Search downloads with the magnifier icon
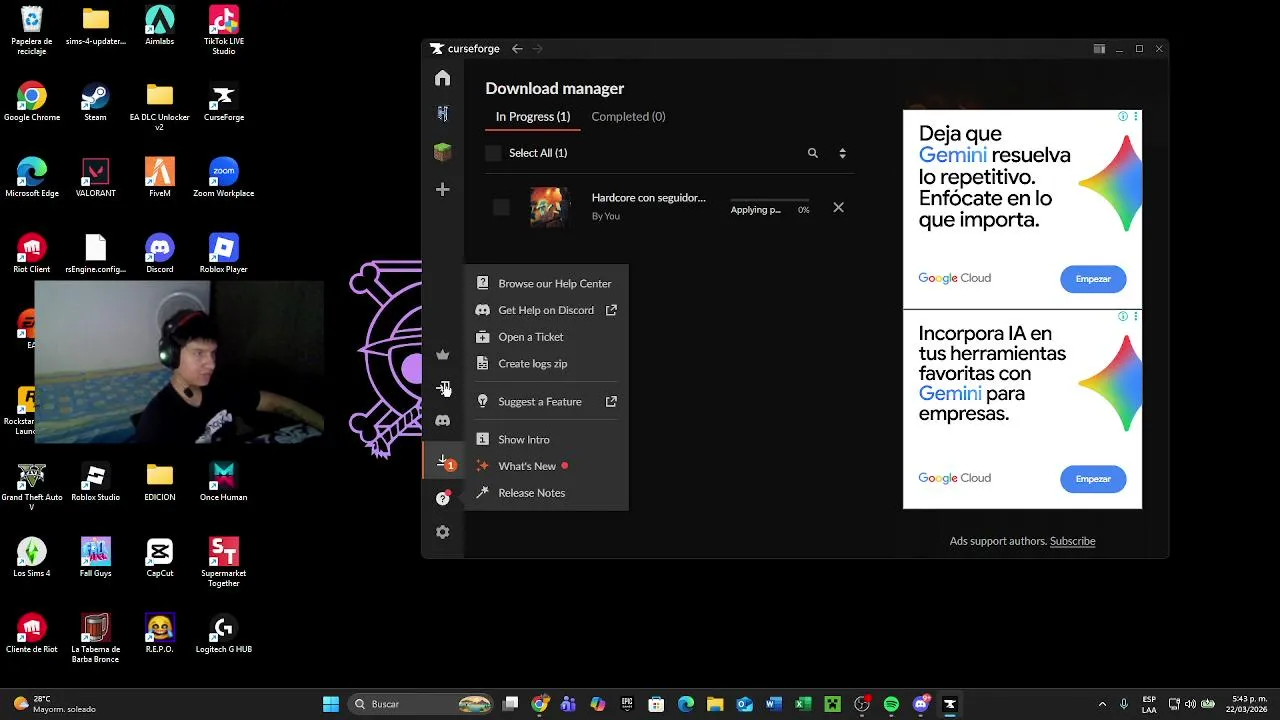The width and height of the screenshot is (1280, 720). [x=813, y=153]
